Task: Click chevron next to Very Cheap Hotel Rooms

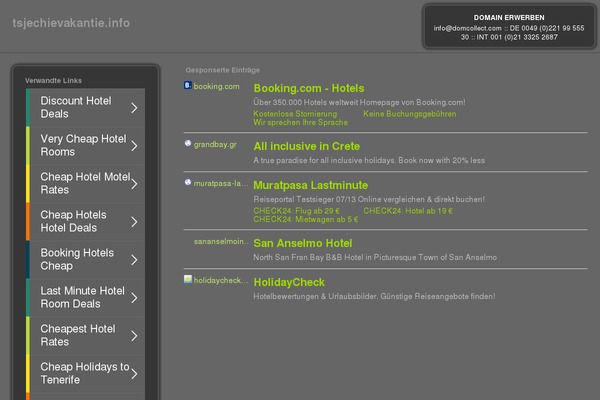Action: [134, 145]
